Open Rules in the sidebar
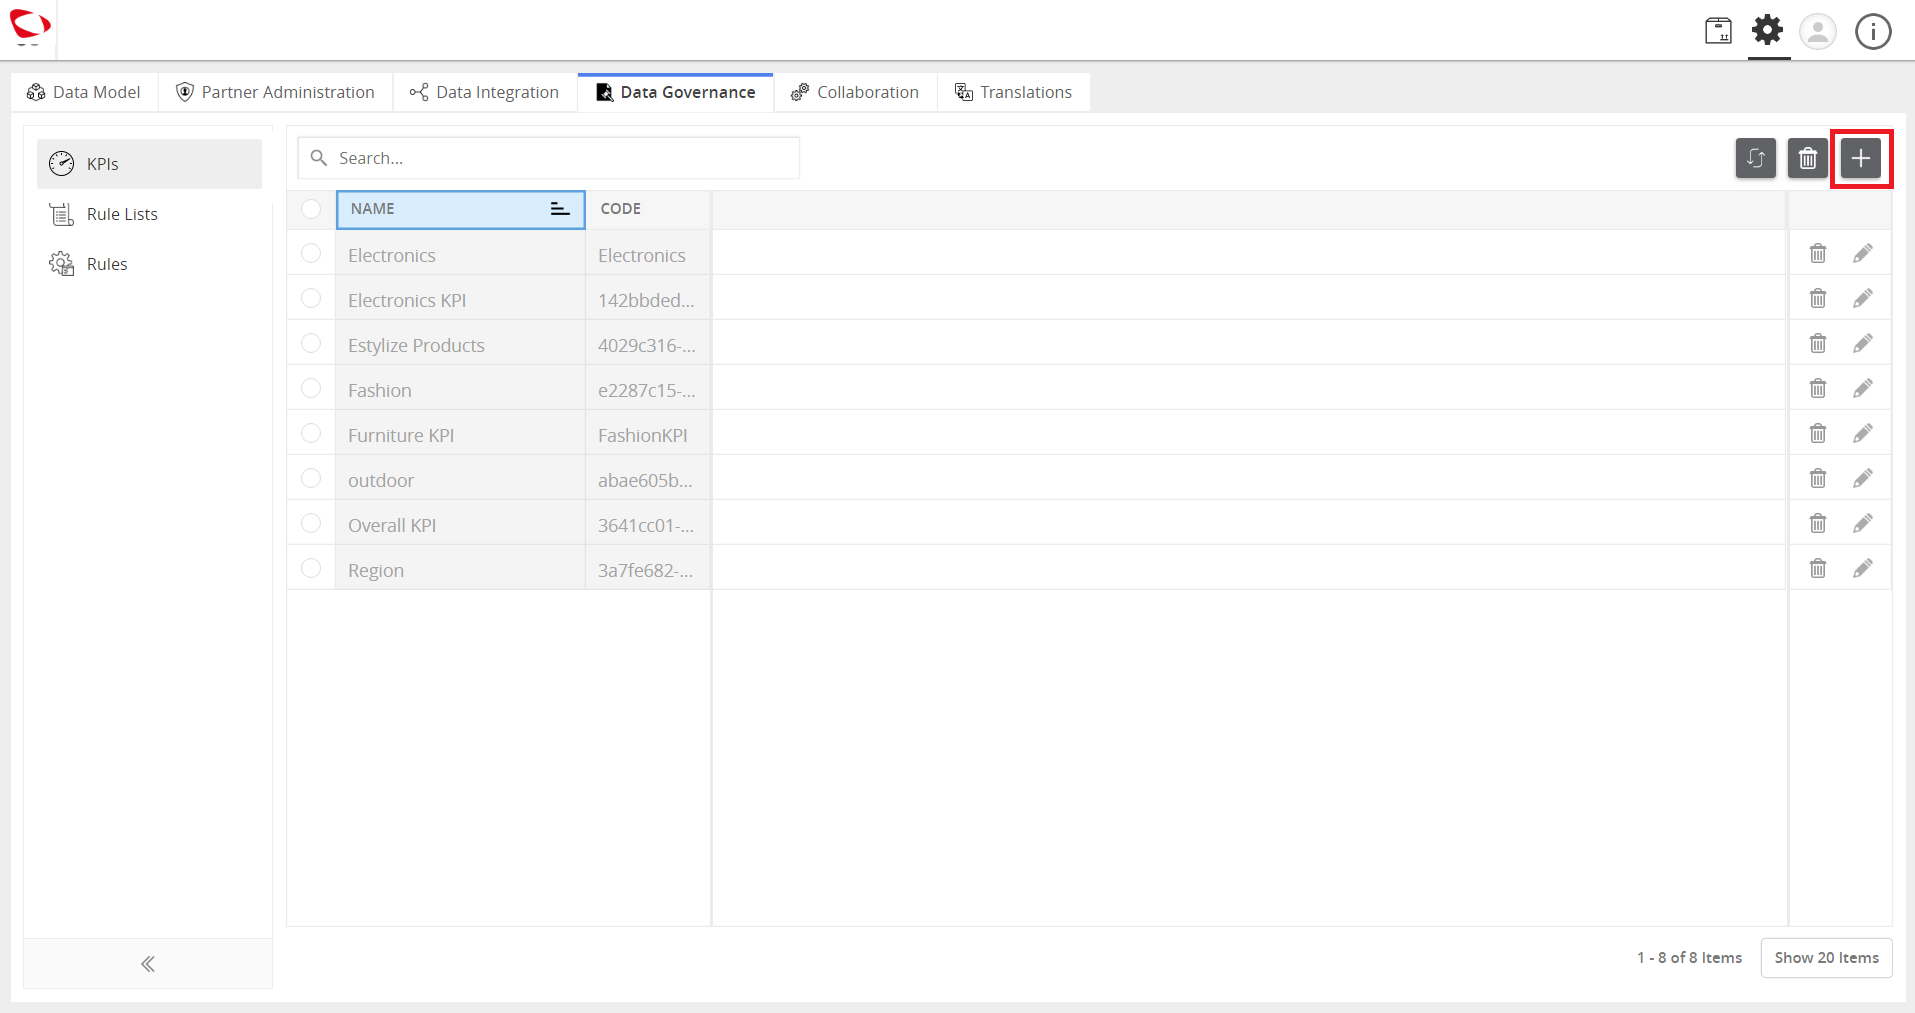The height and width of the screenshot is (1013, 1915). (149, 264)
